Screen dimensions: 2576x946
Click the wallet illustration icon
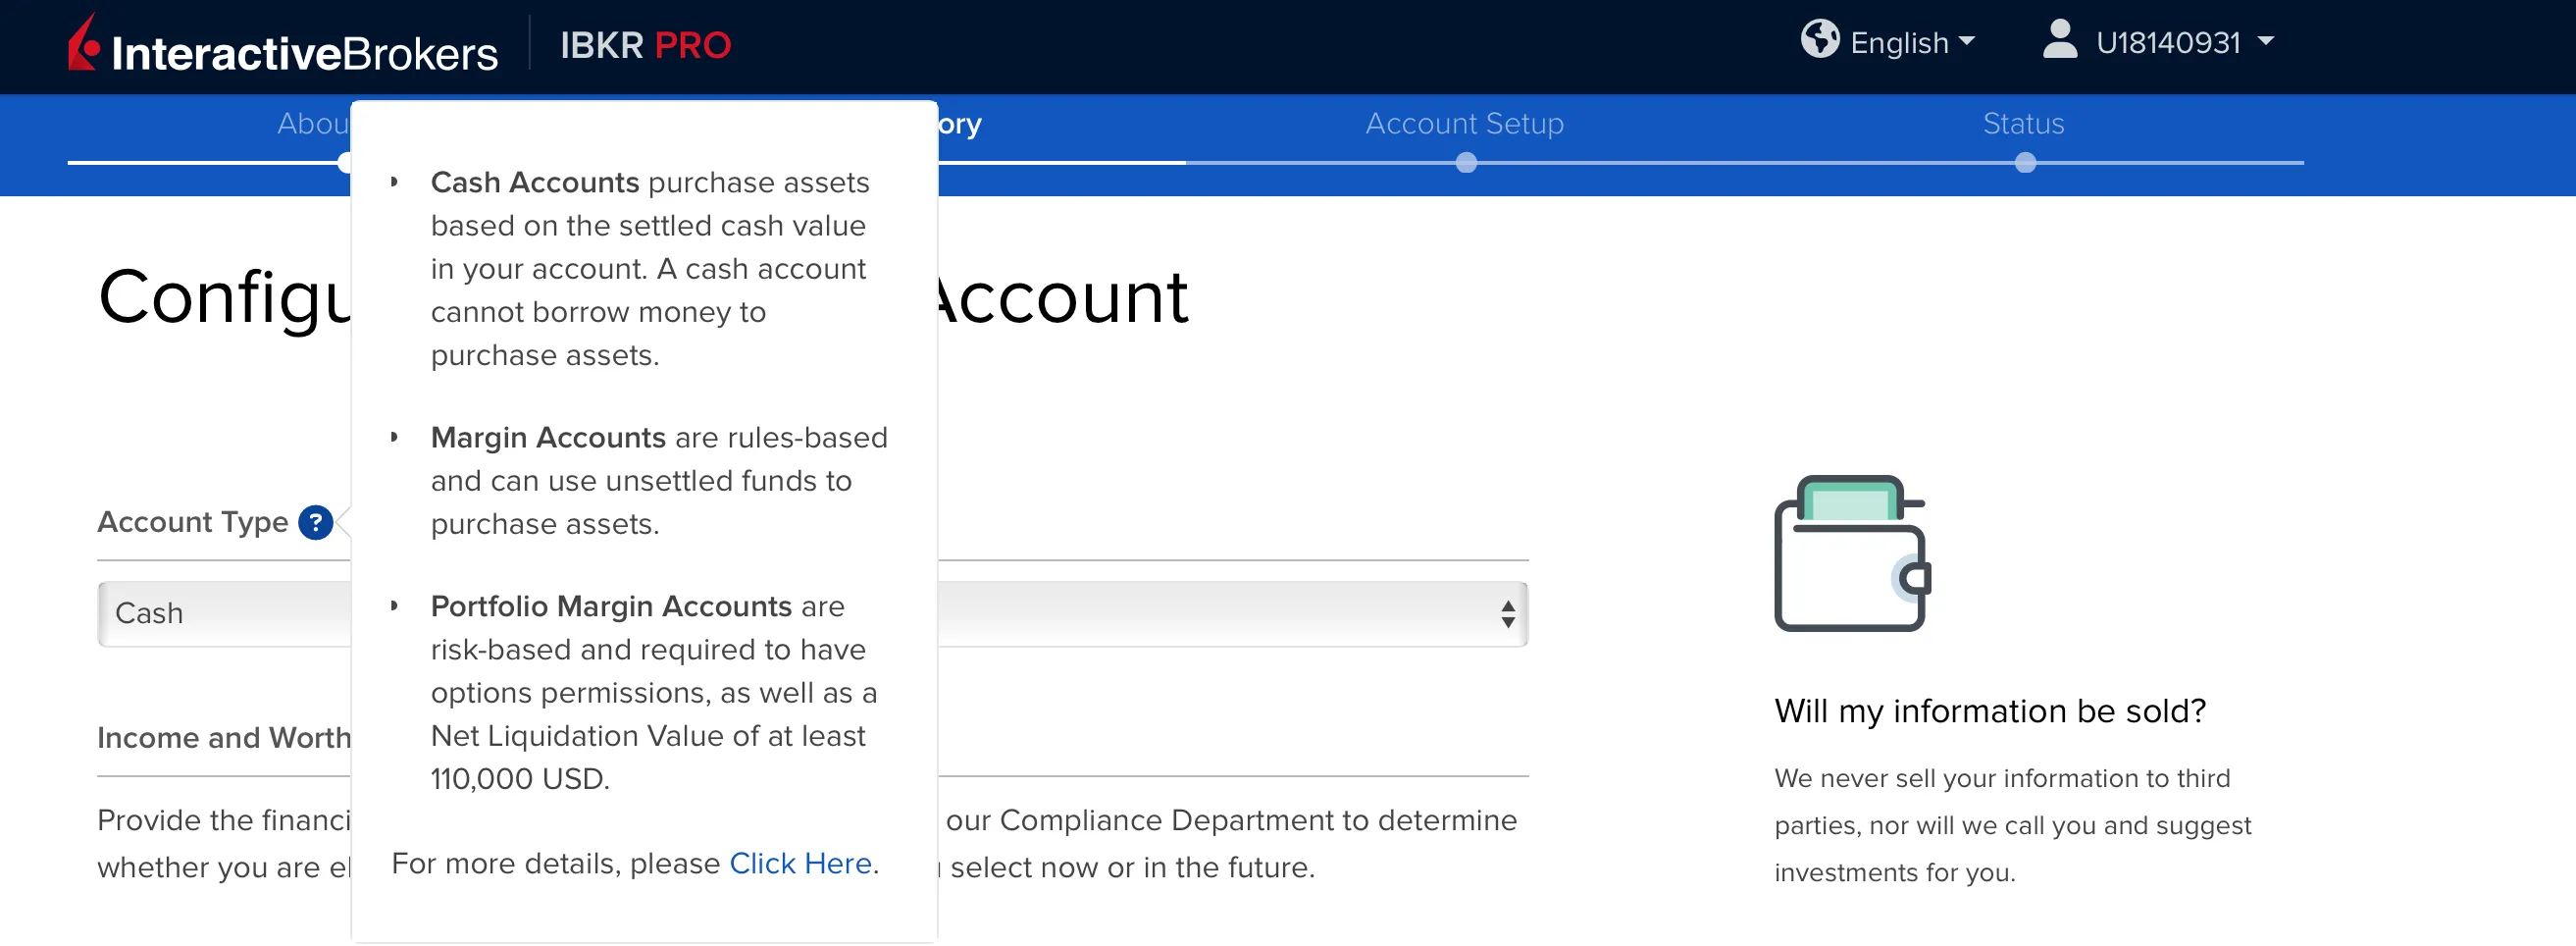1851,553
